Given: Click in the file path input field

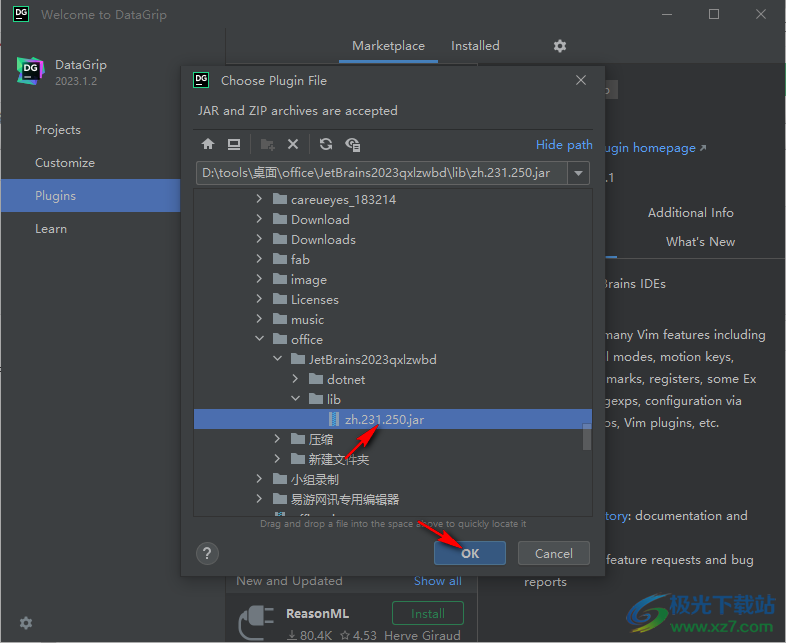Looking at the screenshot, I should (382, 173).
